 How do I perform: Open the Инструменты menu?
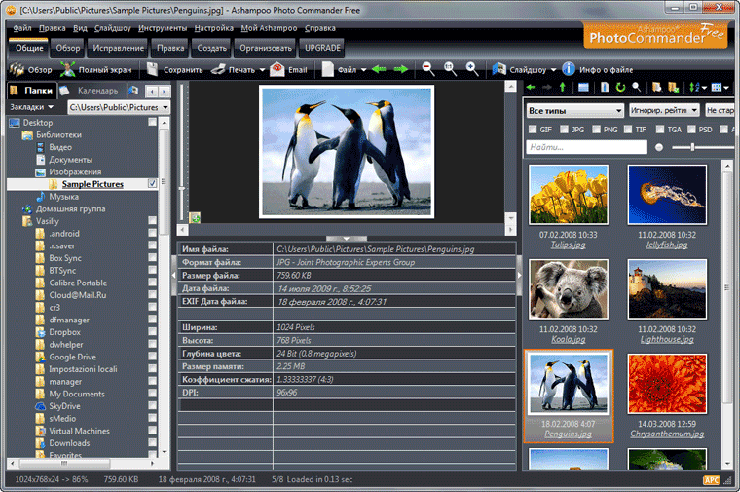pyautogui.click(x=162, y=28)
